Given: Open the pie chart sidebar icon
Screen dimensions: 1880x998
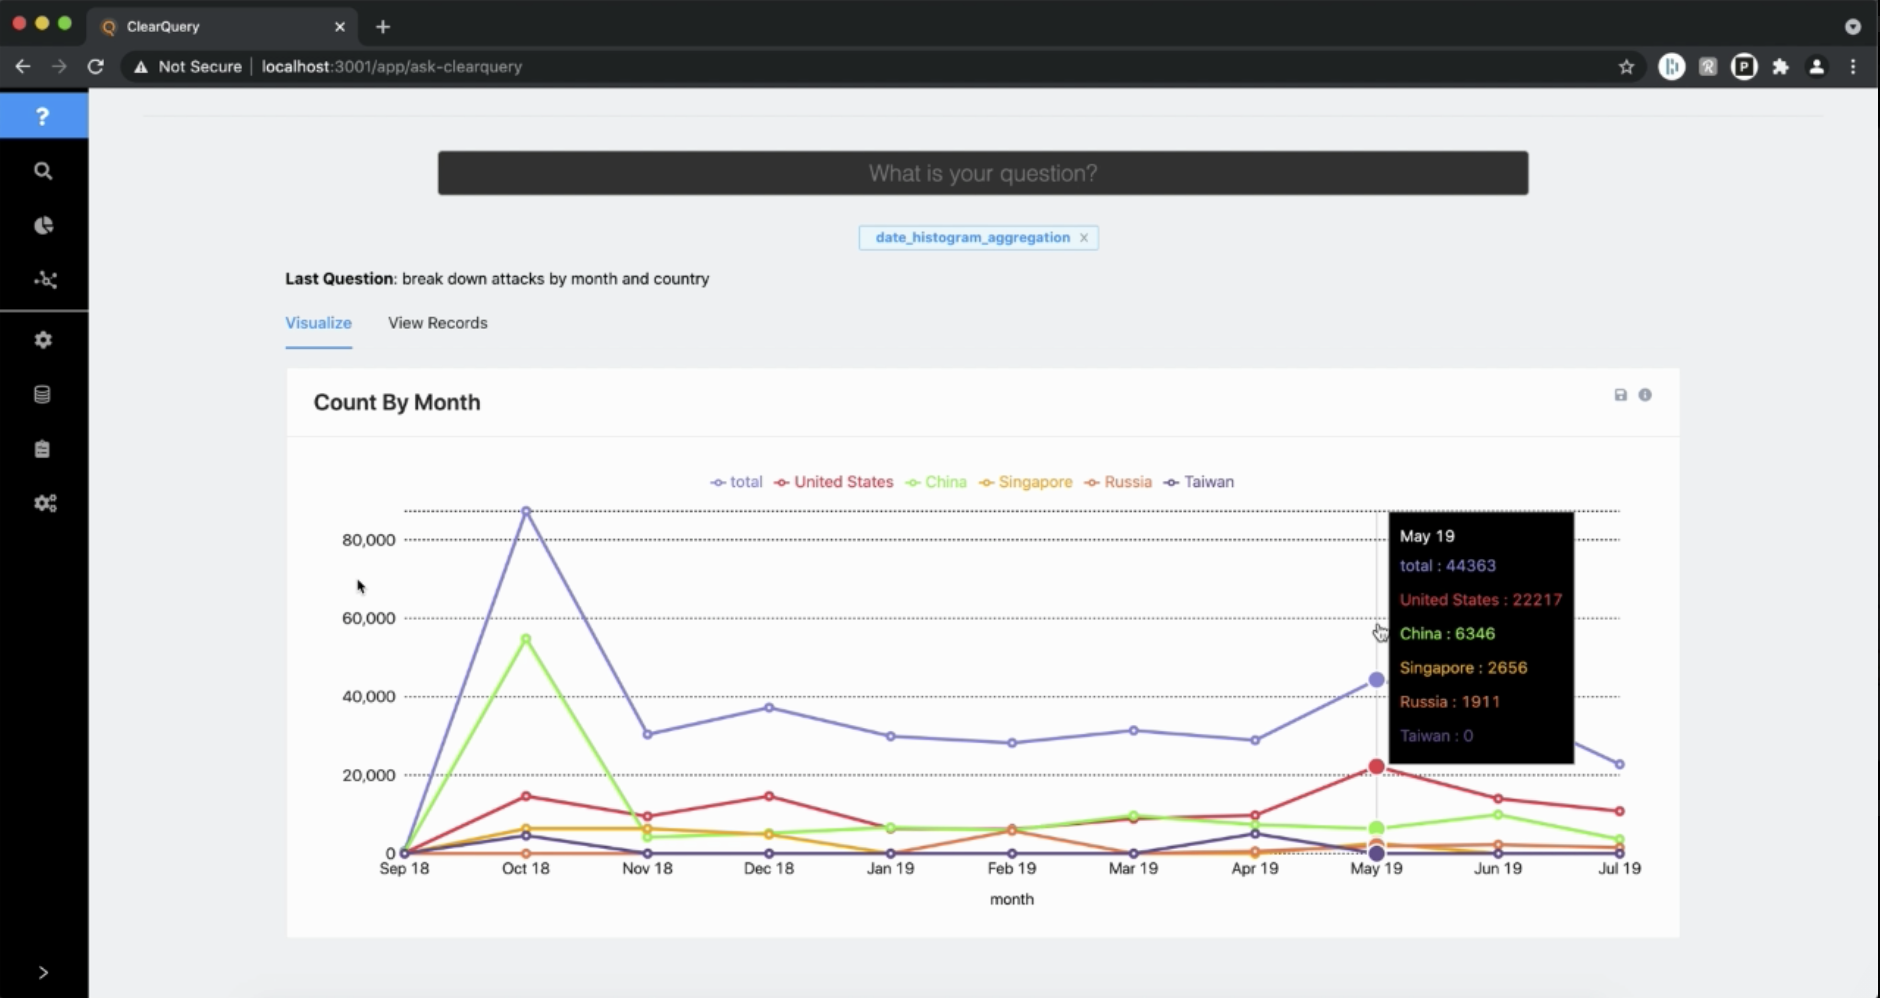Looking at the screenshot, I should click(43, 226).
